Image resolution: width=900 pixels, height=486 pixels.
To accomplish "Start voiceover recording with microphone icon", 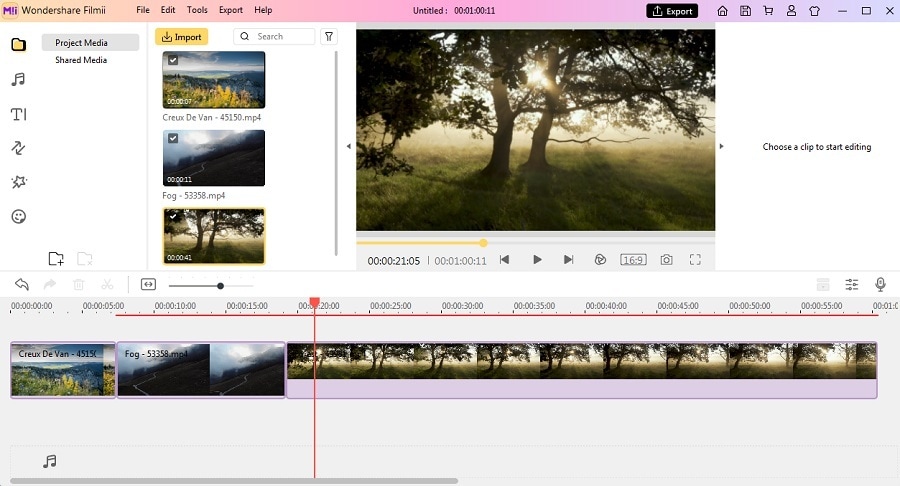I will coord(880,285).
